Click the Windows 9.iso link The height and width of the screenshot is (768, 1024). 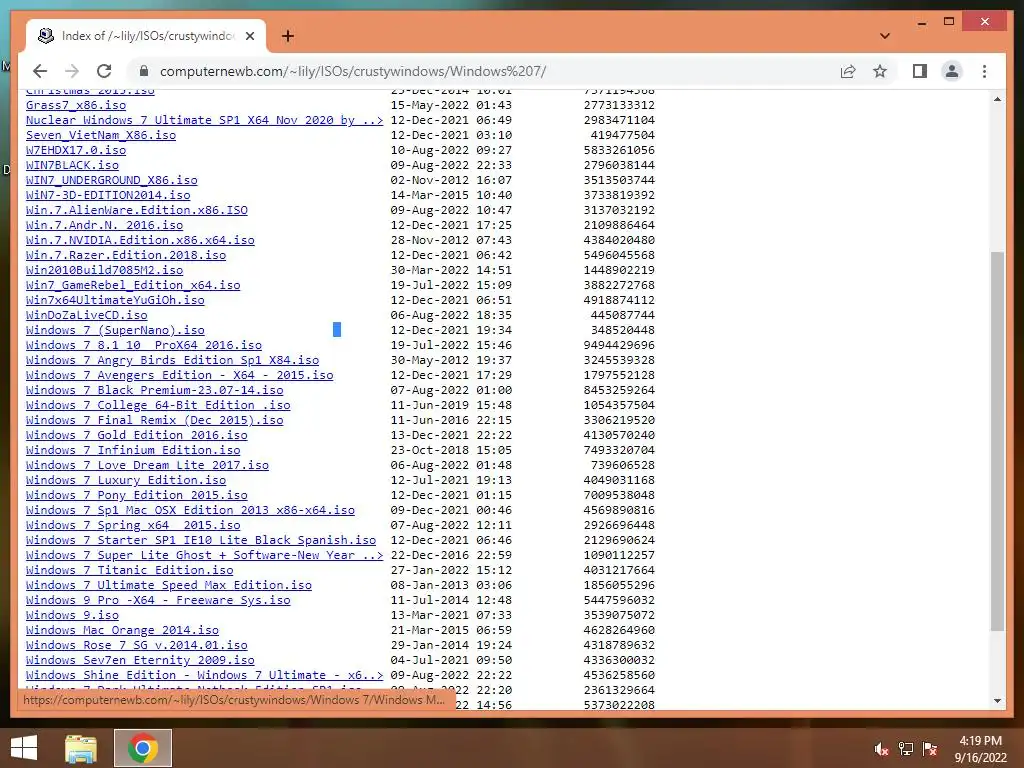point(72,616)
